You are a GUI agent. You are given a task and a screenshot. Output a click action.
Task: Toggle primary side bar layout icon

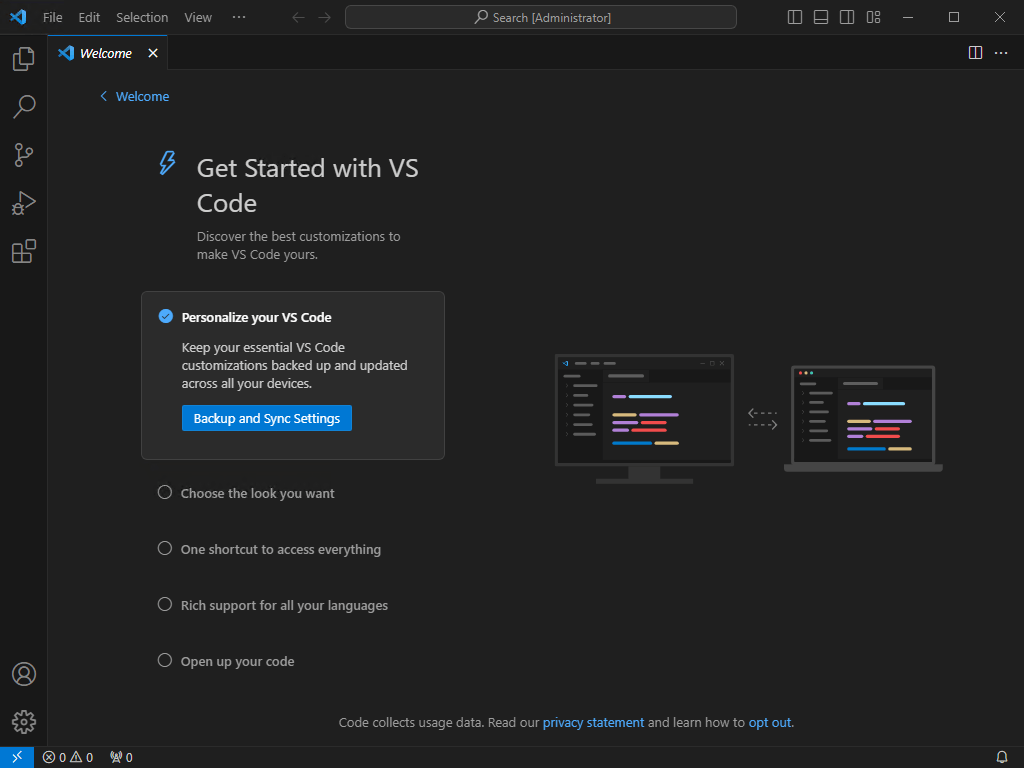(x=795, y=18)
